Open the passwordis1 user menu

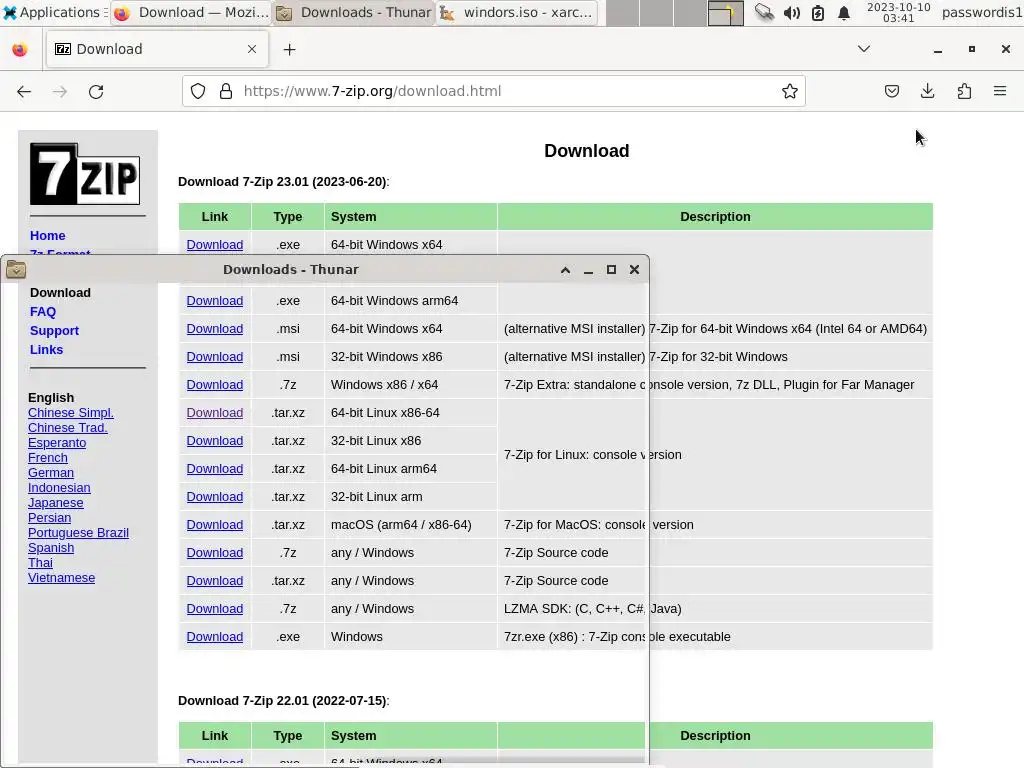[x=982, y=12]
